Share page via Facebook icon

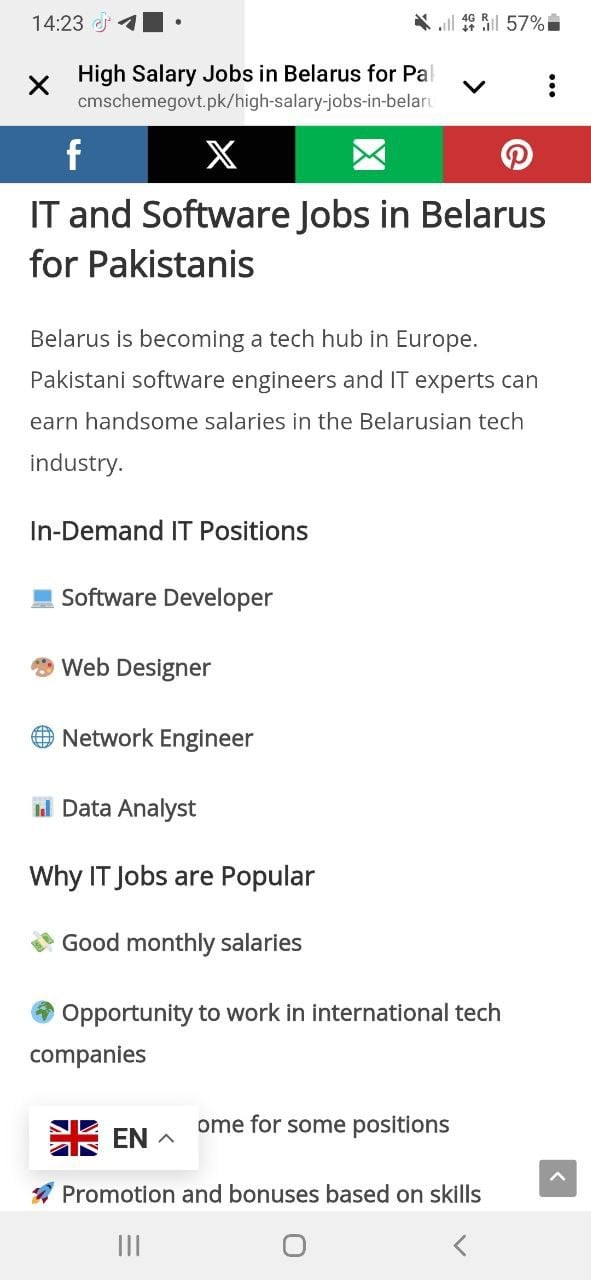tap(74, 154)
